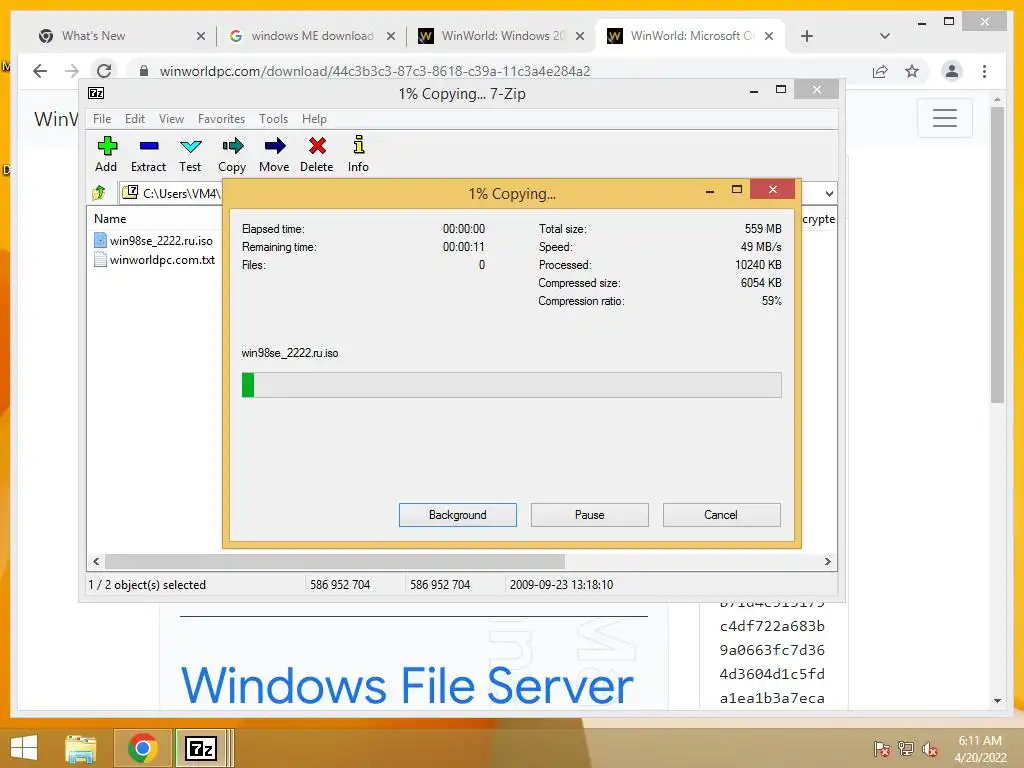Click the 2009-09-23 13:18:10 status entry

tap(562, 585)
